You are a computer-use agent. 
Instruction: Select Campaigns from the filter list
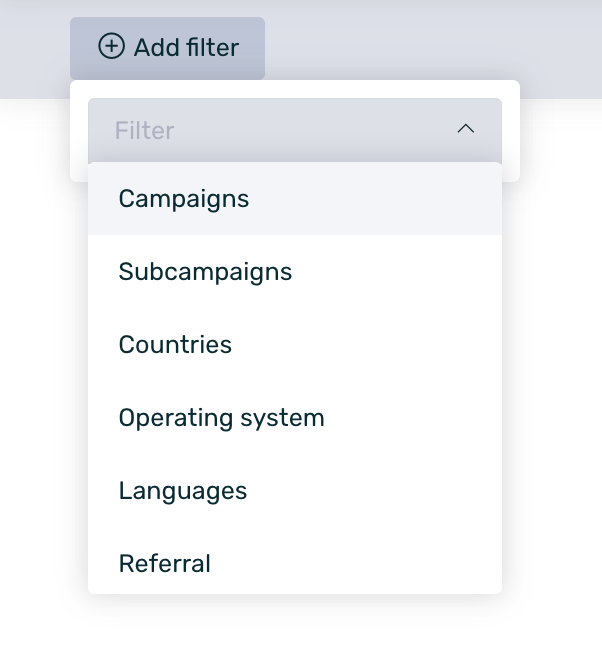(184, 199)
